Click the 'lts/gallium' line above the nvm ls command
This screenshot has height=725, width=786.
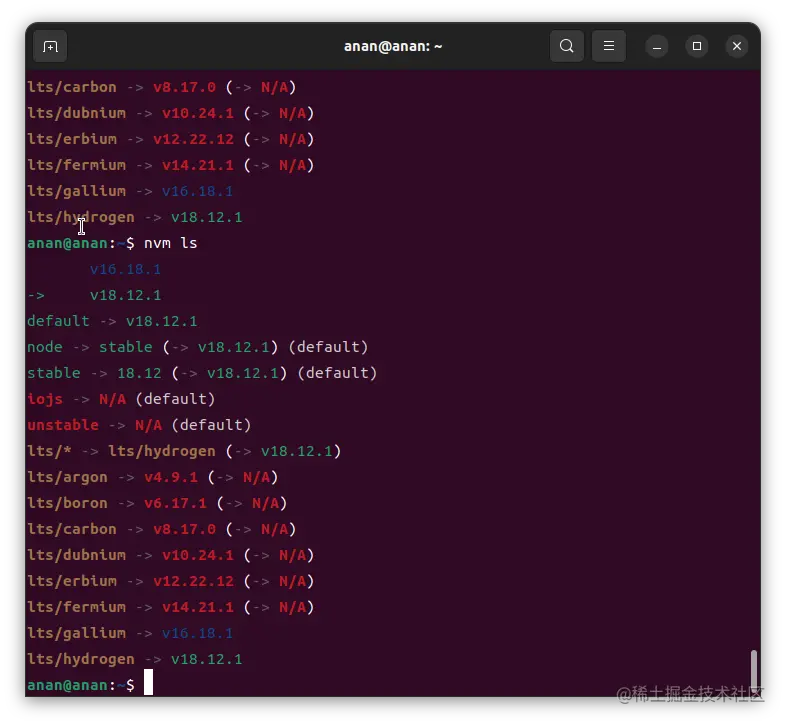(130, 192)
